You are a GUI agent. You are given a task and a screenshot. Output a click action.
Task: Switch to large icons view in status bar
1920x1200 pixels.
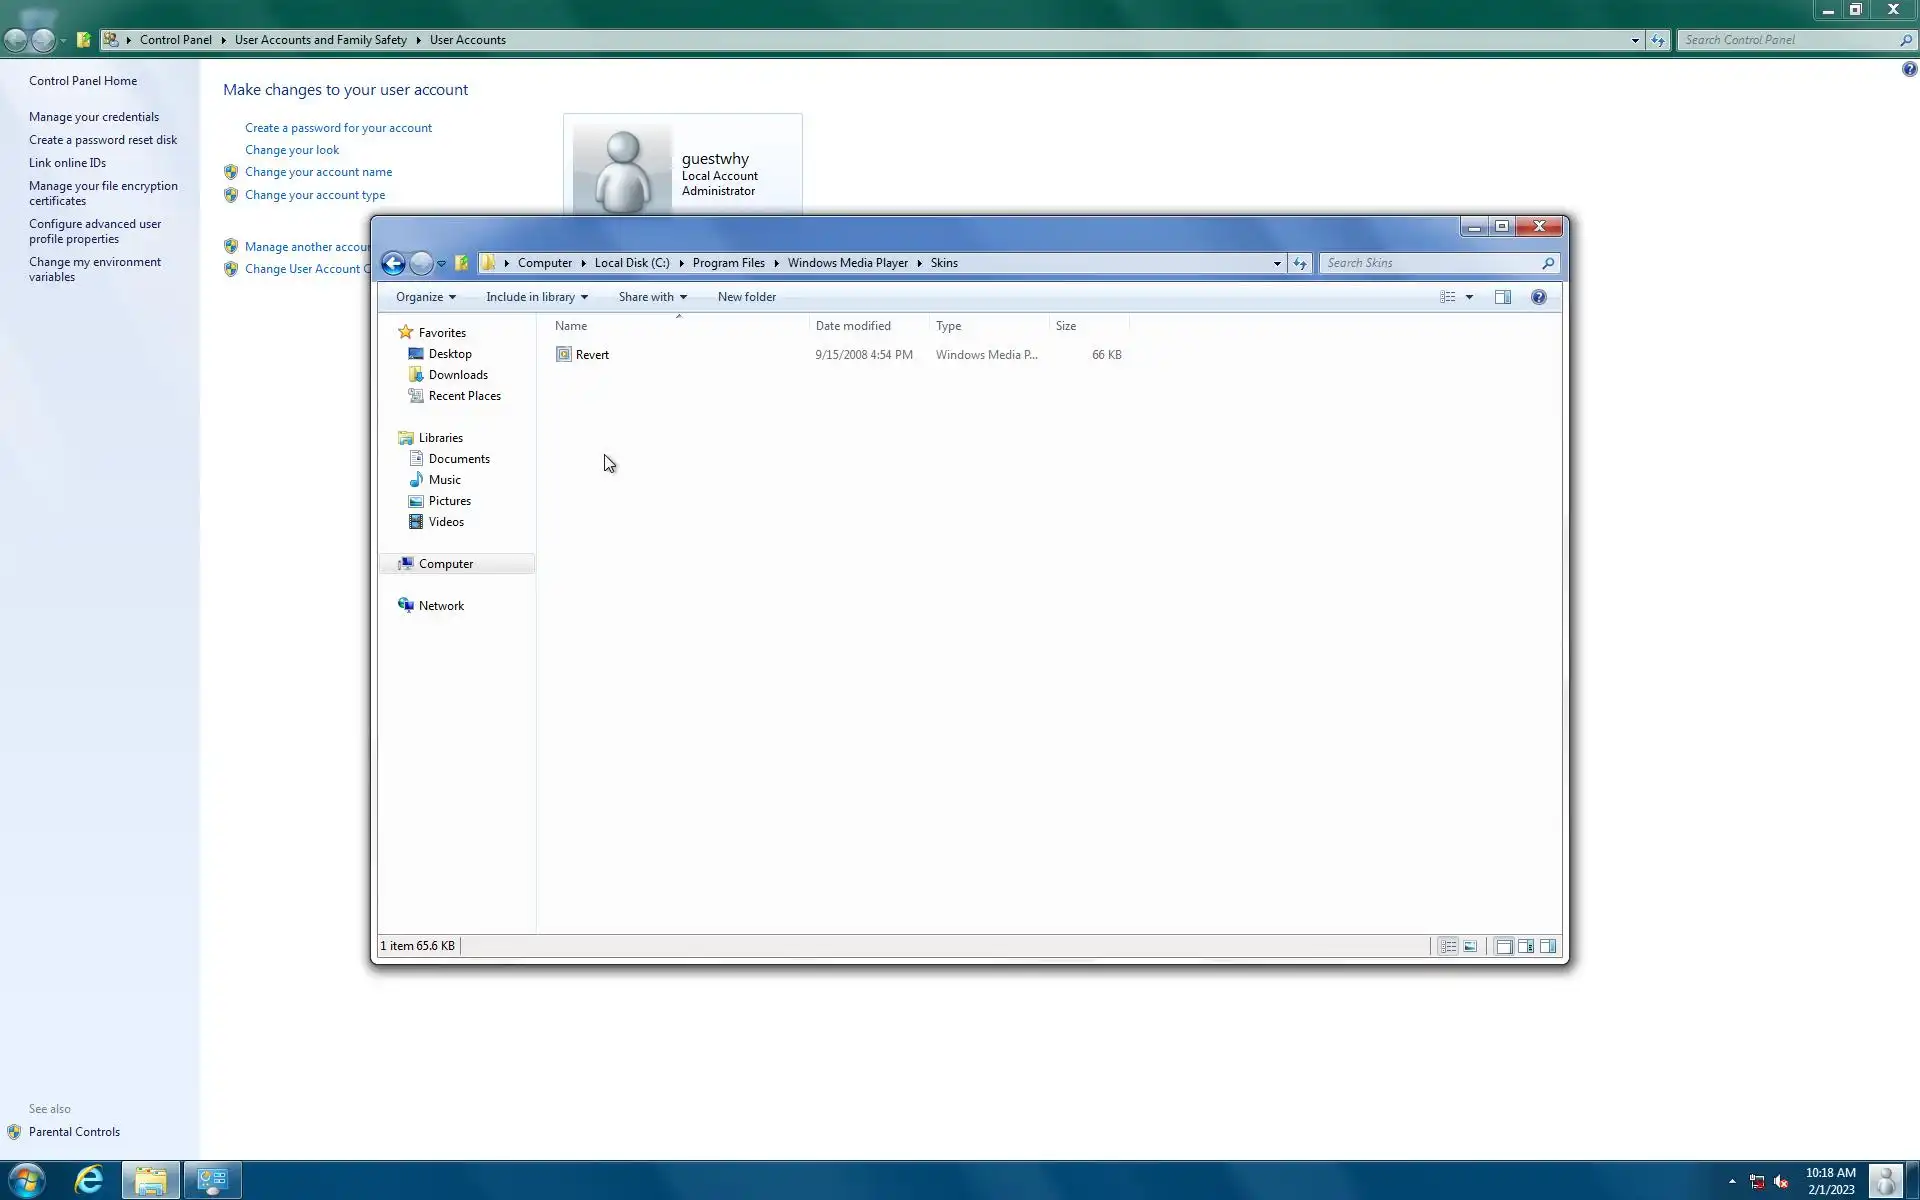click(1470, 946)
